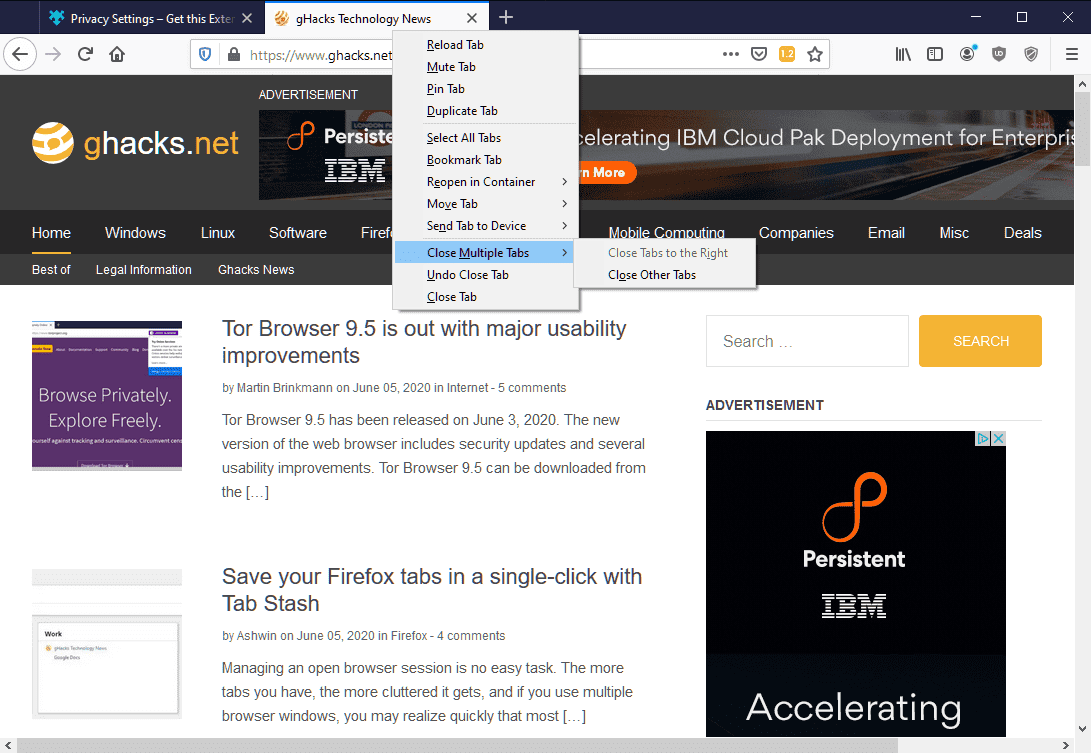Image resolution: width=1091 pixels, height=753 pixels.
Task: Choose Select All Tabs
Action: coord(486,138)
